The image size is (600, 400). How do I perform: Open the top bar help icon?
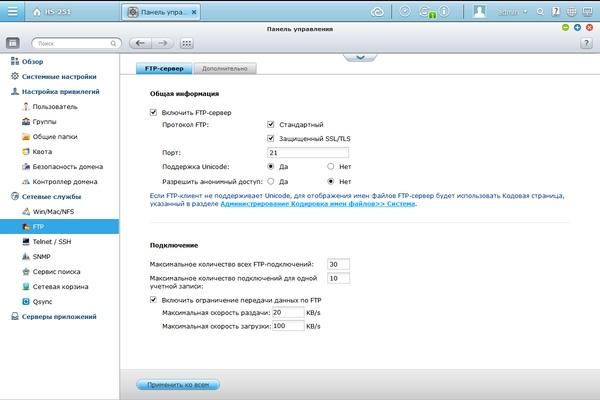click(x=556, y=12)
